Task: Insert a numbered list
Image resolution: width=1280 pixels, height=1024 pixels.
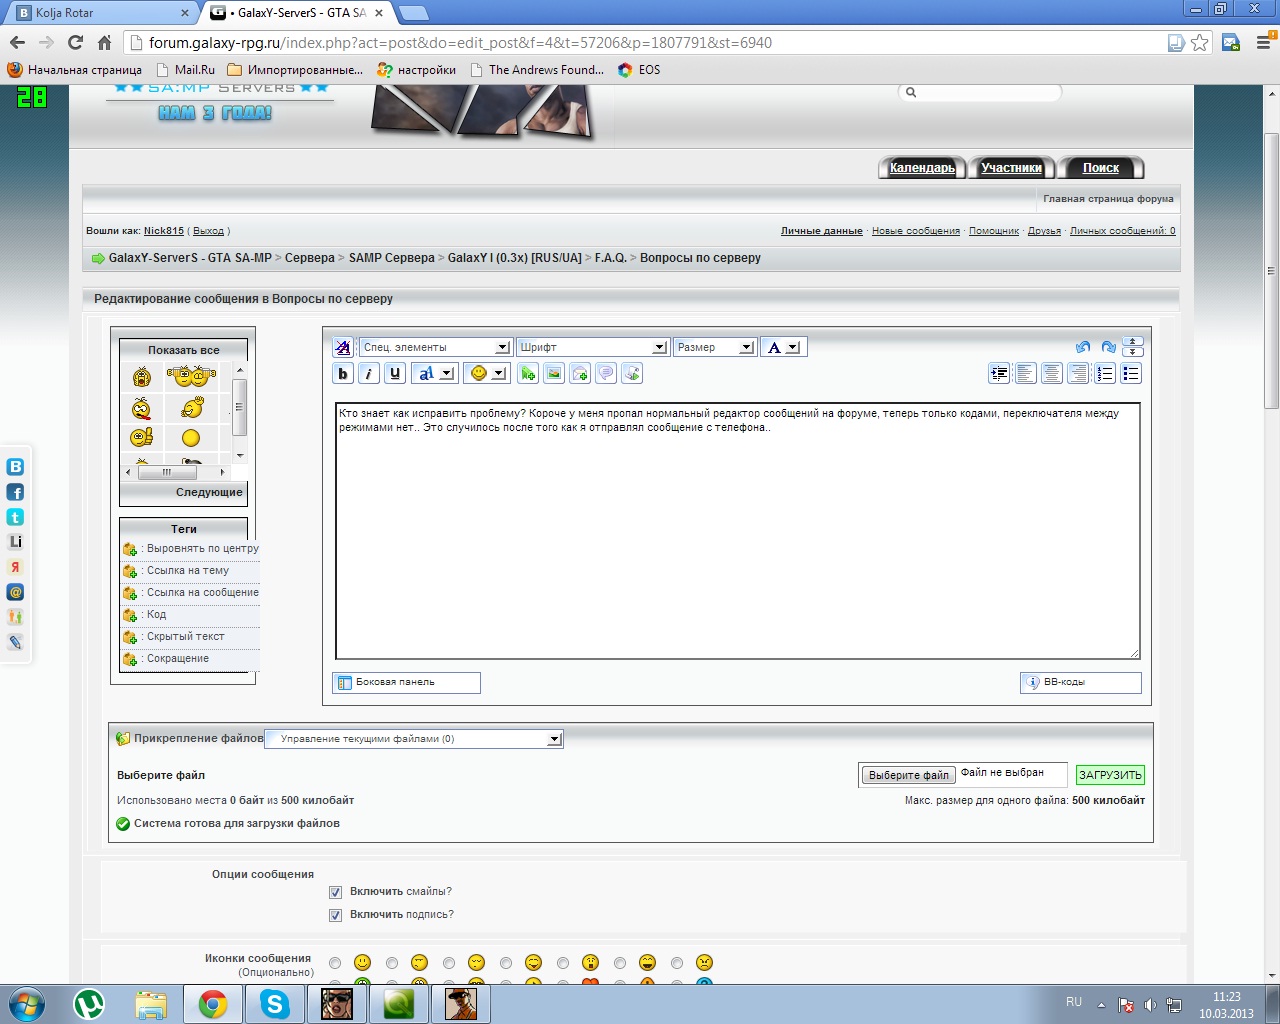Action: pos(1105,374)
